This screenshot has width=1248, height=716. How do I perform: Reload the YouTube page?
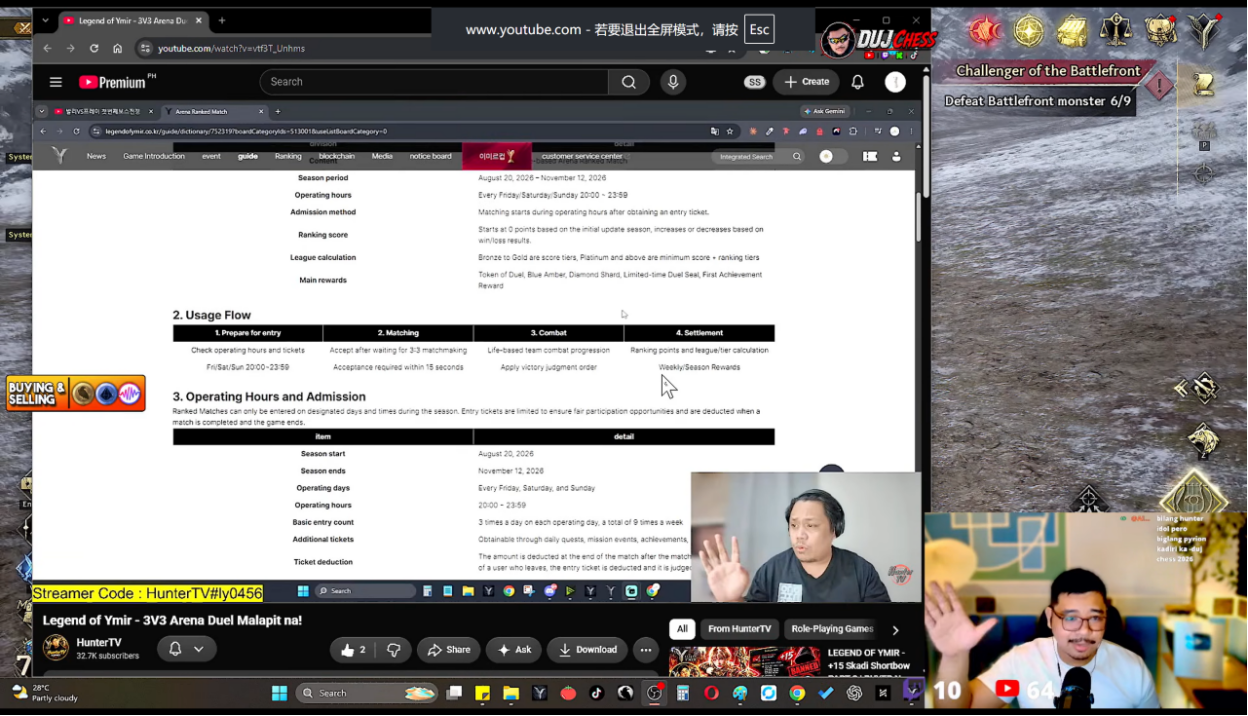[x=94, y=48]
